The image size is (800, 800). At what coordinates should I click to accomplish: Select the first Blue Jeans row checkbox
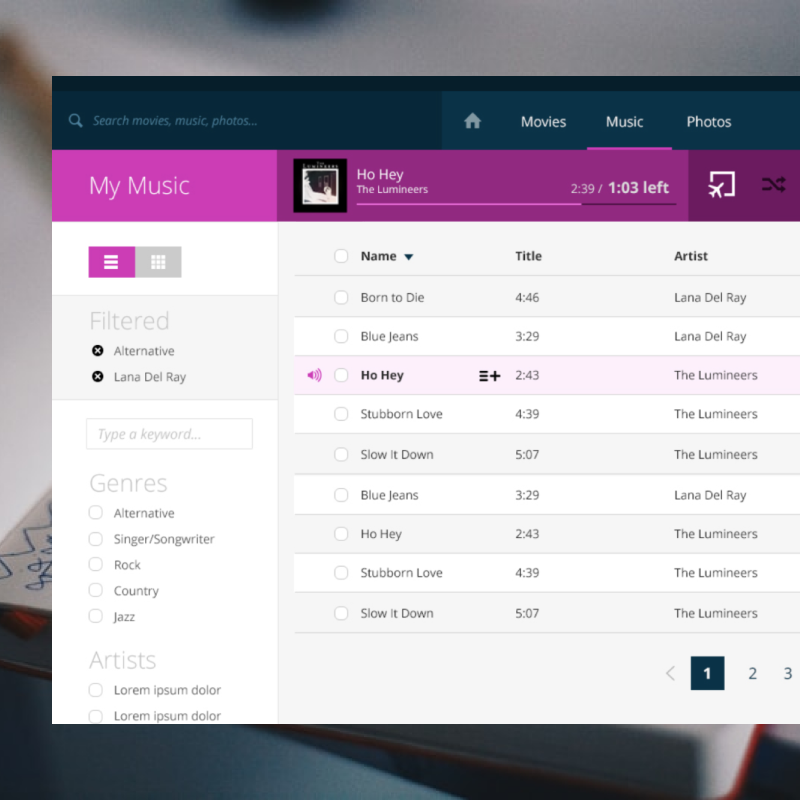coord(341,336)
